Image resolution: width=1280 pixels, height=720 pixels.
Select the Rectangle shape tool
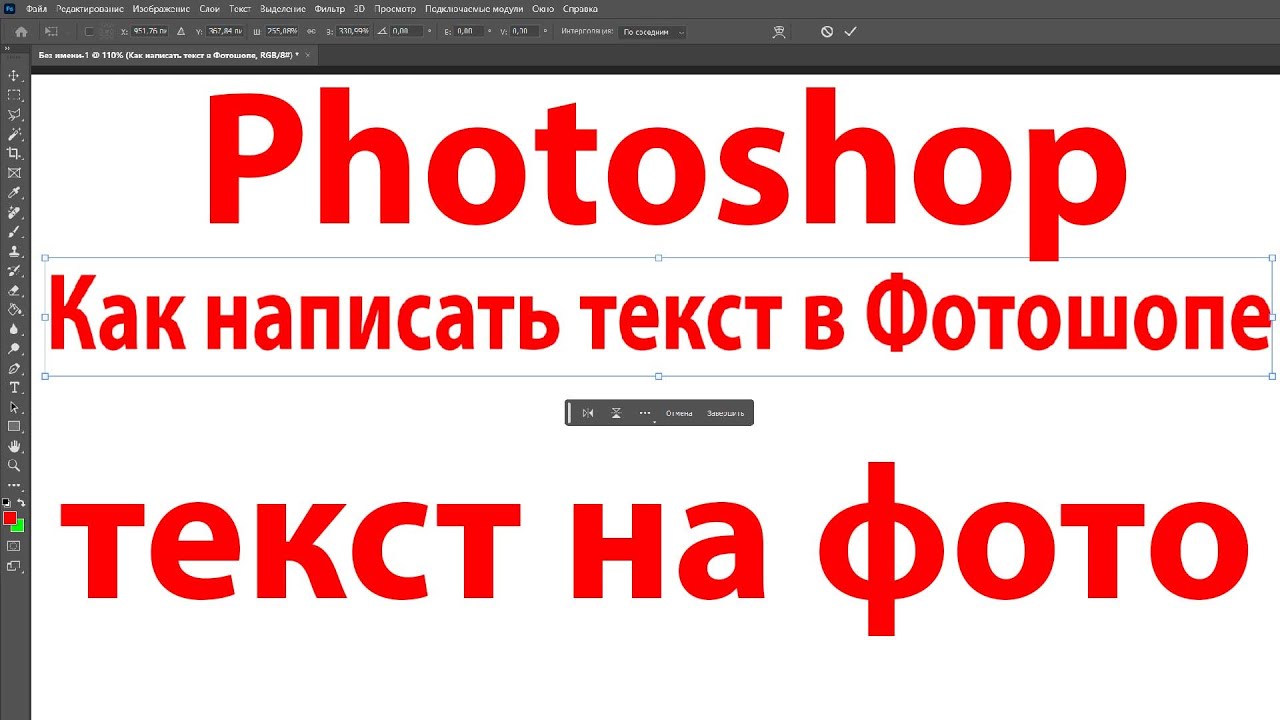point(14,426)
